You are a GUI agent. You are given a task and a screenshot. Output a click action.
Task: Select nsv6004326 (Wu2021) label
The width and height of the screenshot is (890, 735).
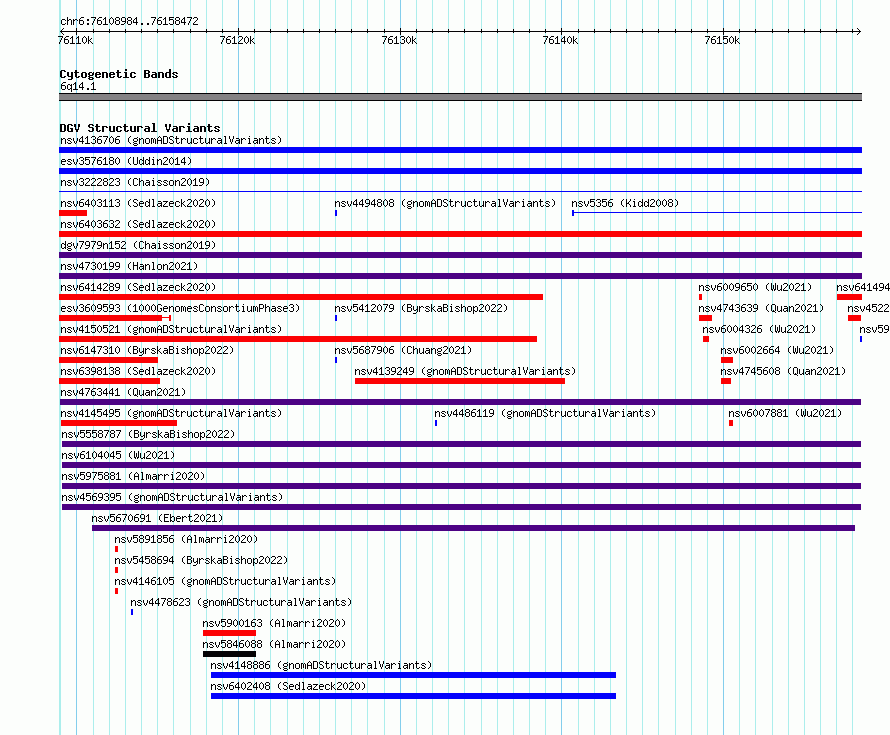point(759,329)
